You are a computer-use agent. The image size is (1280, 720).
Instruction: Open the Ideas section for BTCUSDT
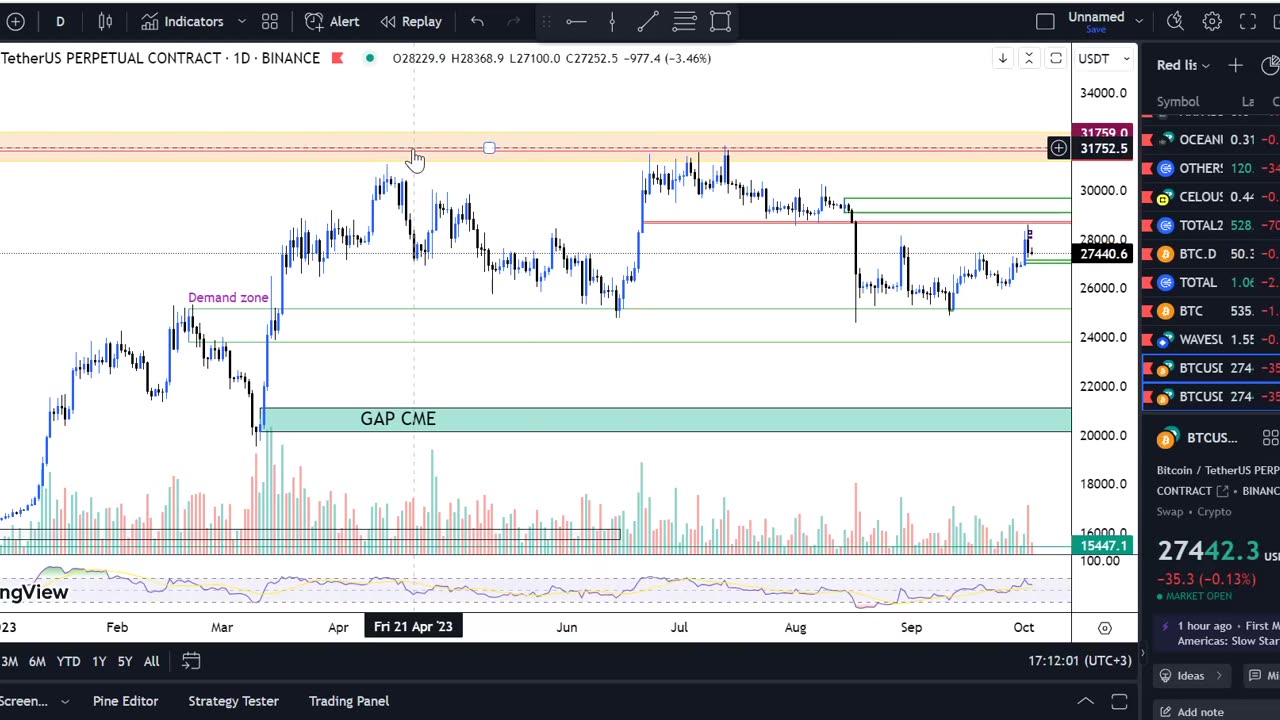tap(1189, 676)
